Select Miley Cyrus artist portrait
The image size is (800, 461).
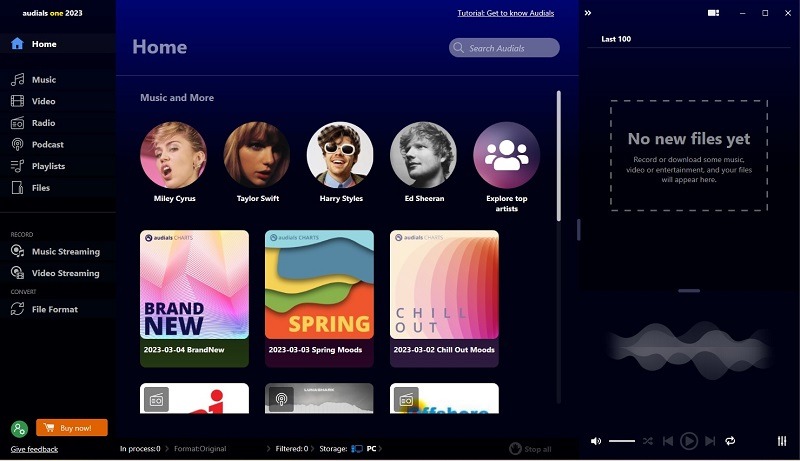click(173, 155)
